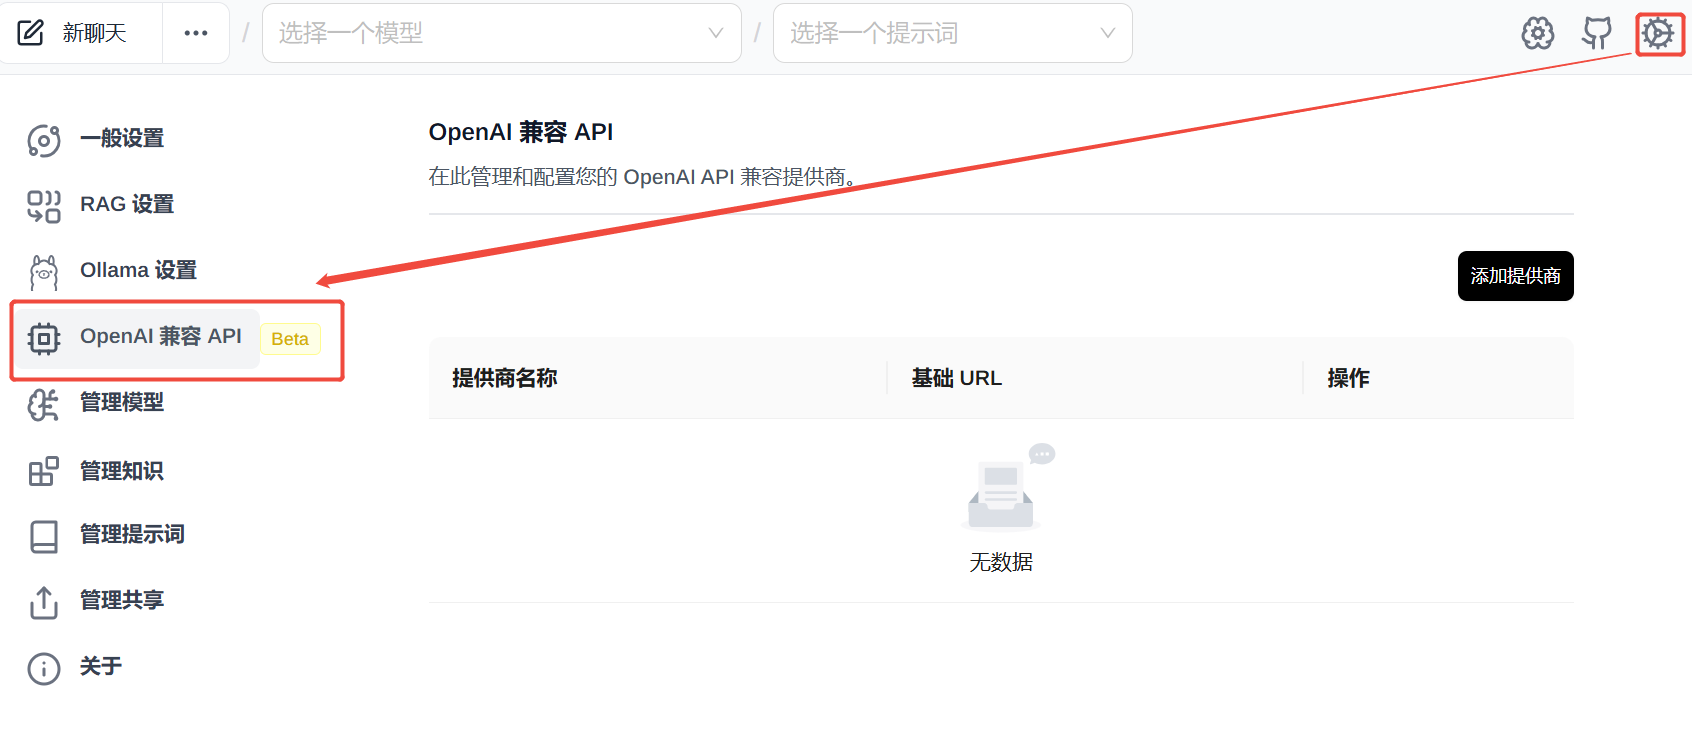Open the 选择一个提示词 prompt dropdown
Screen dimensions: 1692x736
pos(952,33)
